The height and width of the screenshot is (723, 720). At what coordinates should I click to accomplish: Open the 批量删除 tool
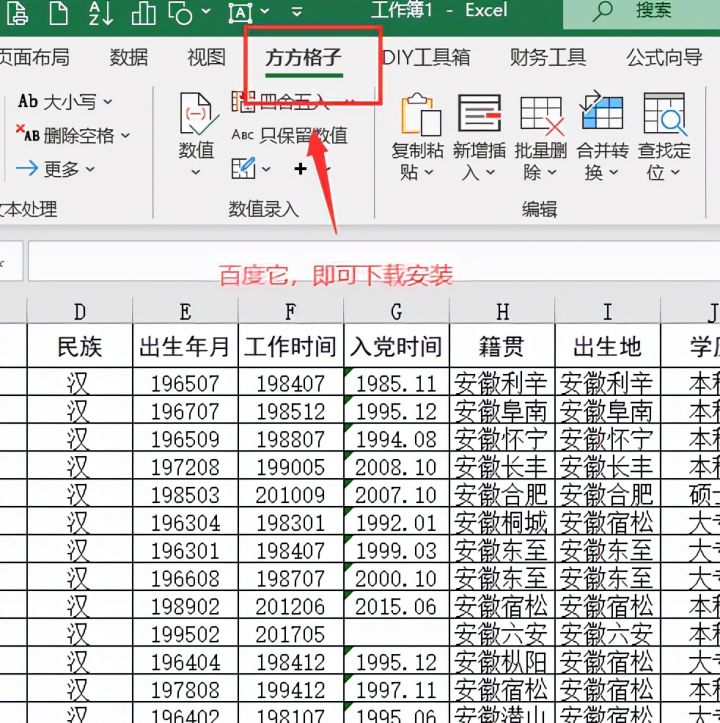click(x=541, y=136)
